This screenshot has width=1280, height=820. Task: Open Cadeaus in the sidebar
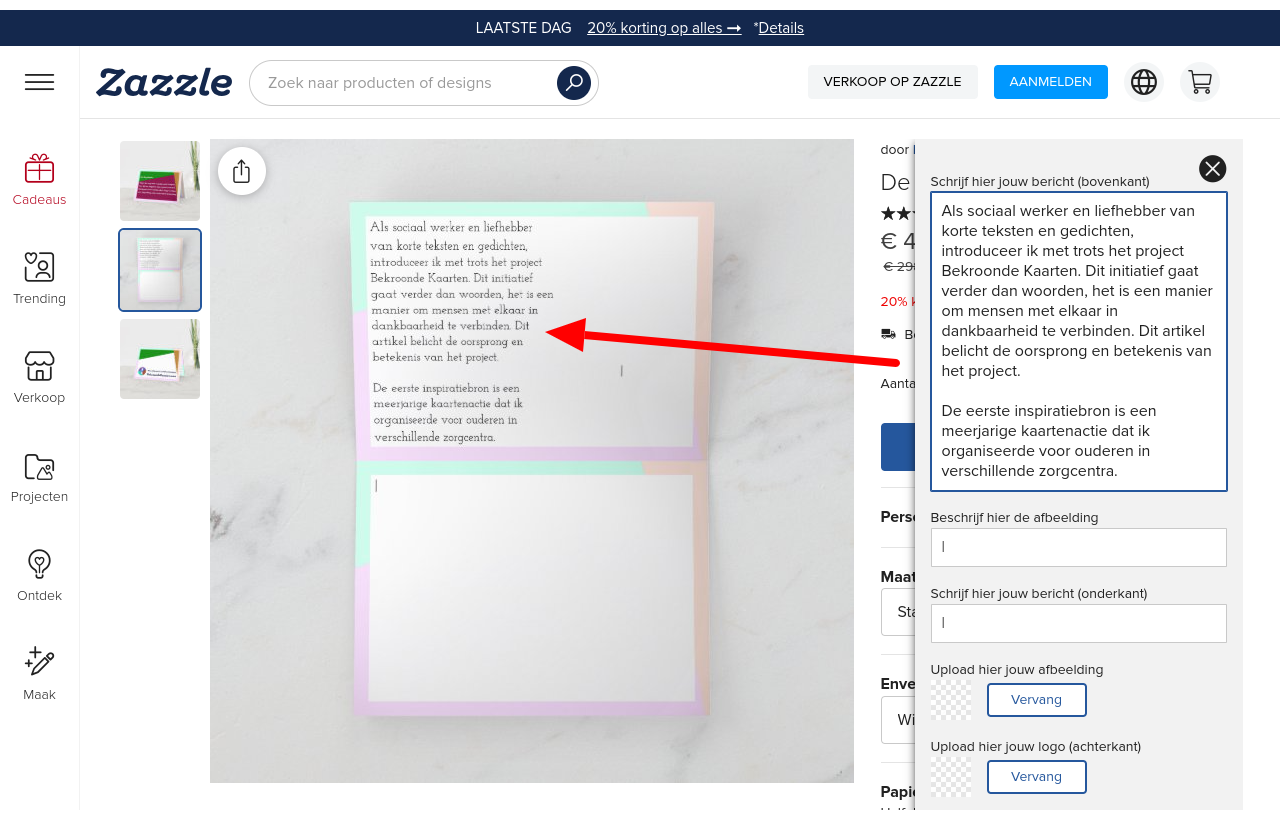coord(39,180)
